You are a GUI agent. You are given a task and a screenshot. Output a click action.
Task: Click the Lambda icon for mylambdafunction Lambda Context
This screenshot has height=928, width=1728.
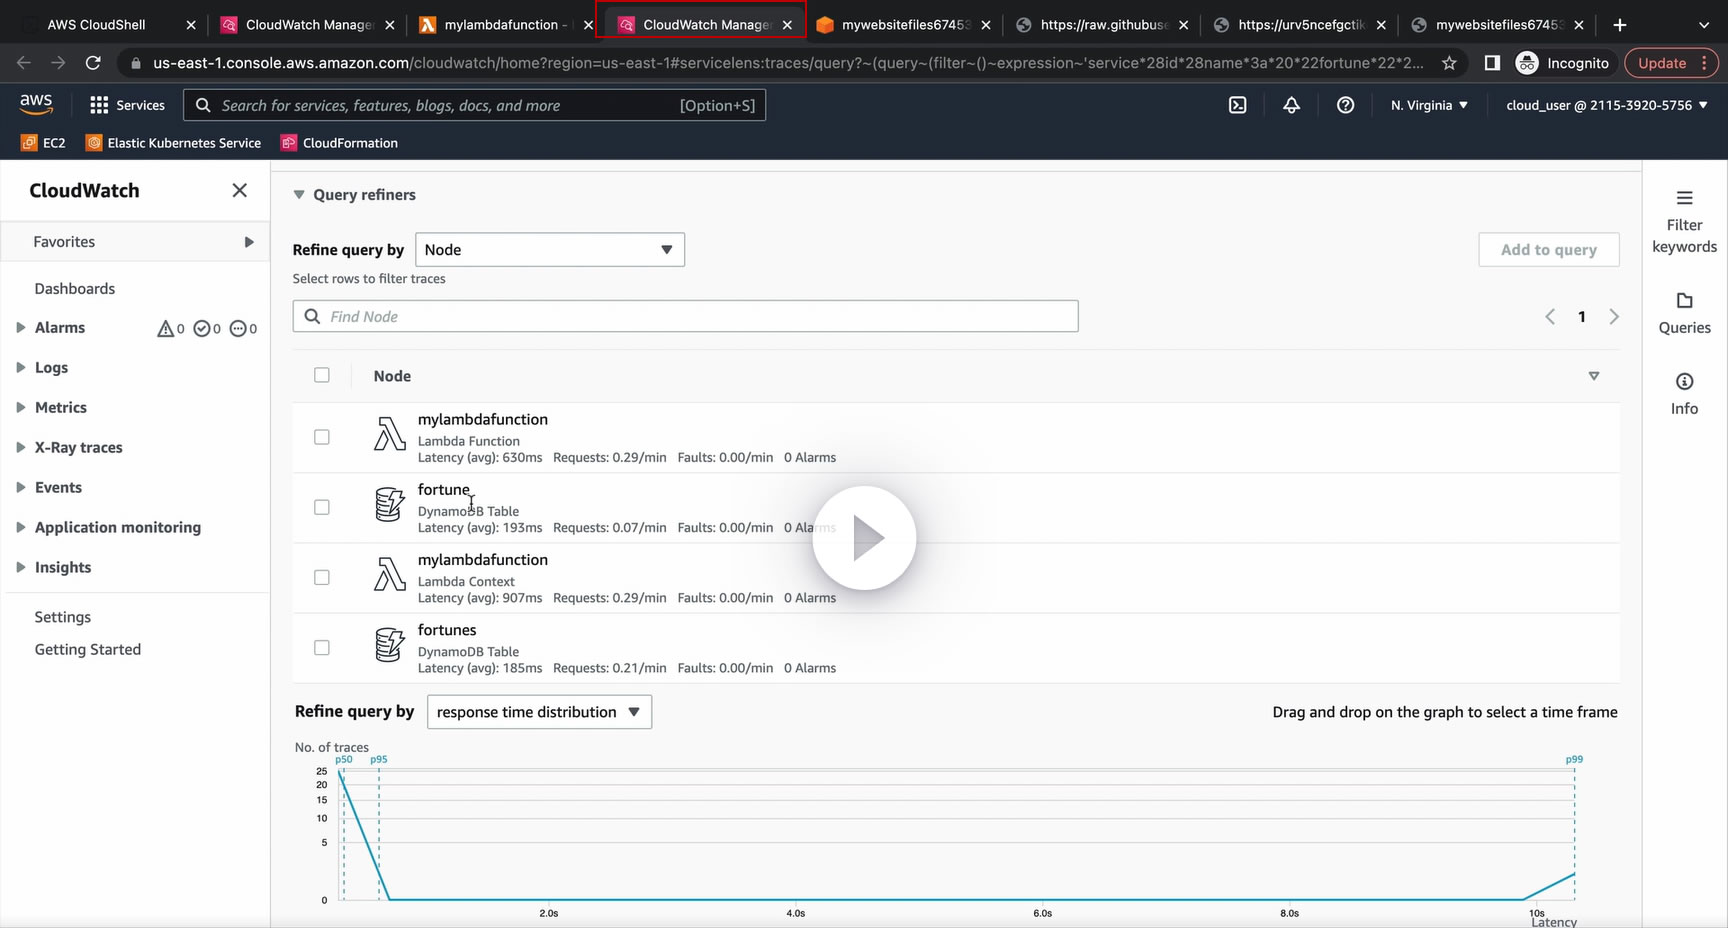(x=389, y=575)
